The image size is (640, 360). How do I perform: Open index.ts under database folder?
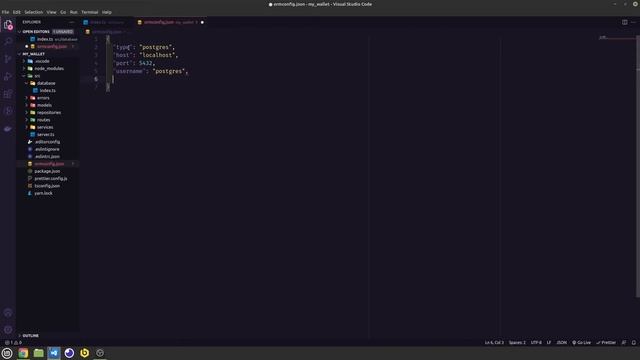tap(47, 91)
